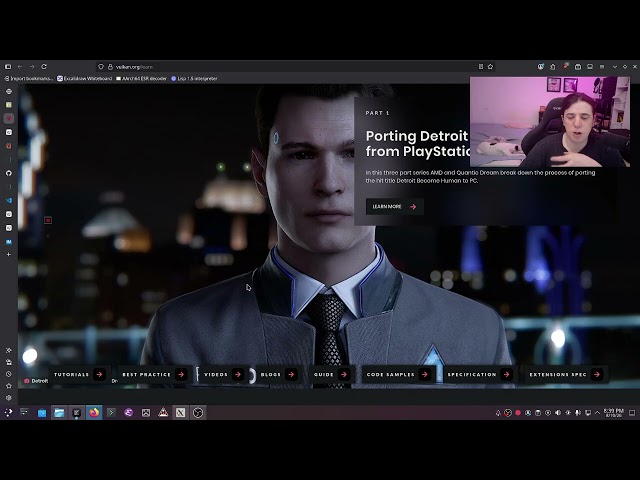Go back to previous page
Viewport: 640px width, 480px height.
[x=20, y=67]
